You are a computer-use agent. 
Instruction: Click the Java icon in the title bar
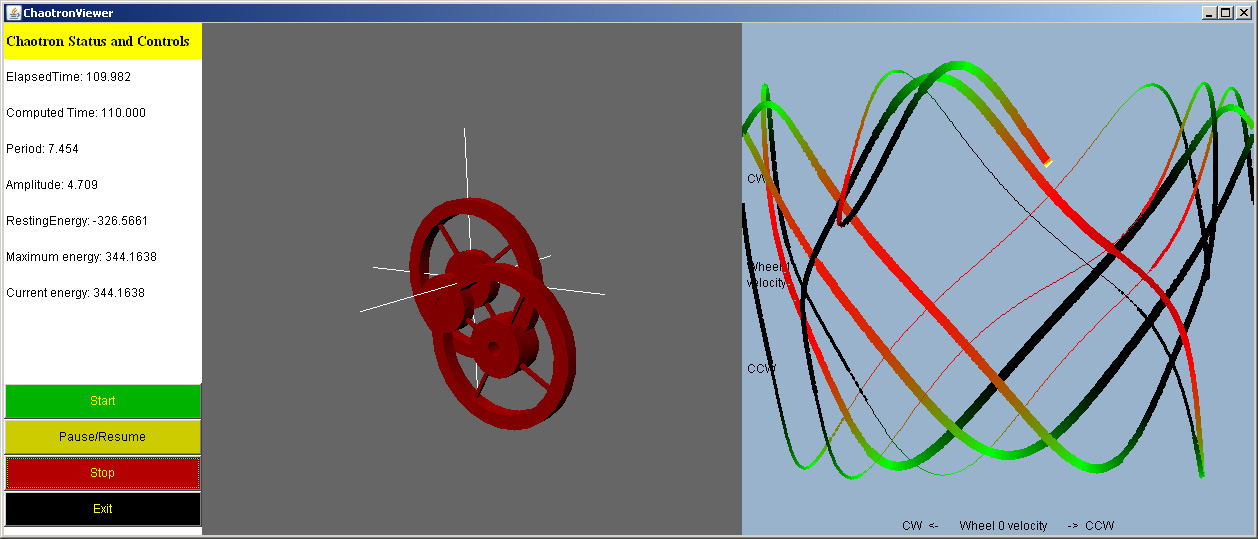coord(12,13)
